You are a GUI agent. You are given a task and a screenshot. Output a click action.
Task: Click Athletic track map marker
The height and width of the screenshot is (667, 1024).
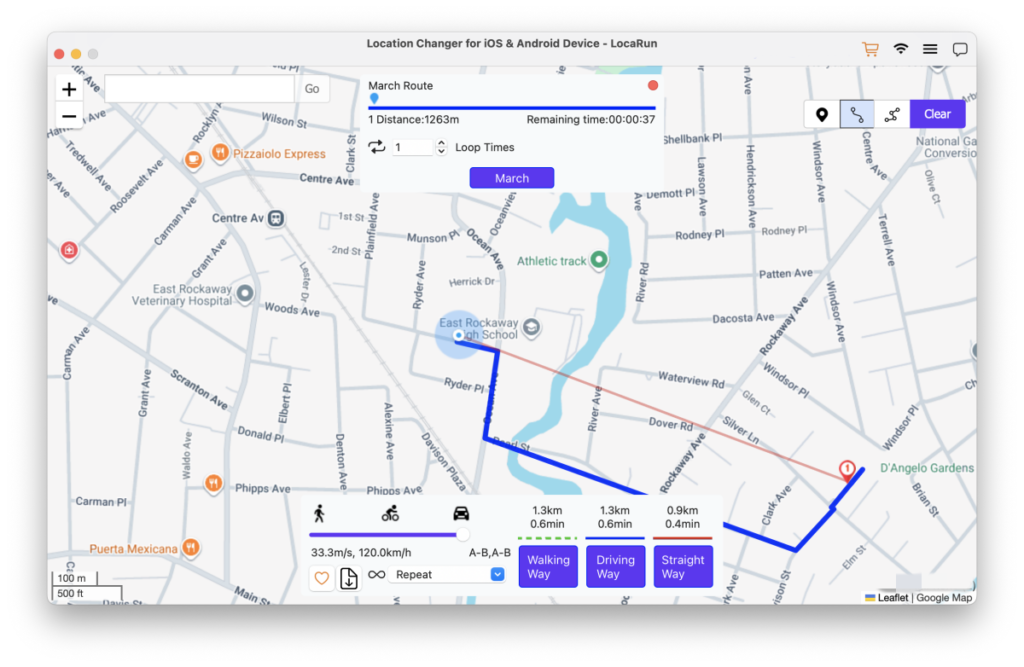coord(599,260)
